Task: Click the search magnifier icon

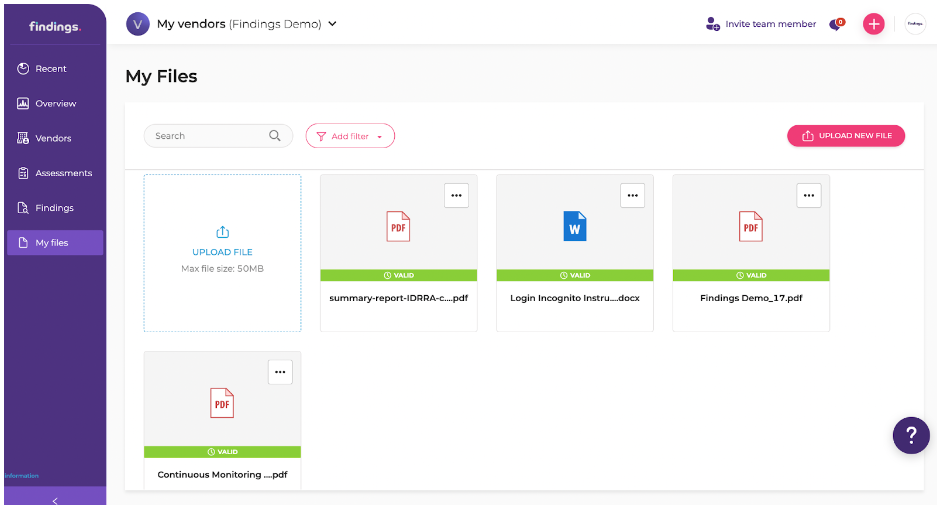Action: [275, 136]
